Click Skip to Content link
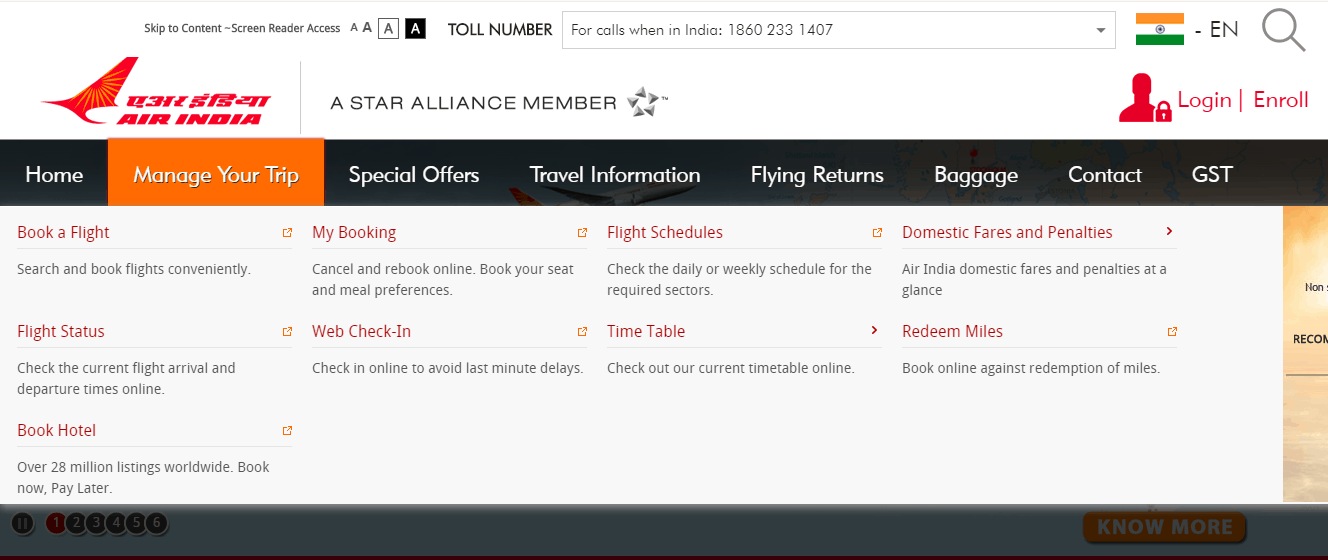 [183, 29]
